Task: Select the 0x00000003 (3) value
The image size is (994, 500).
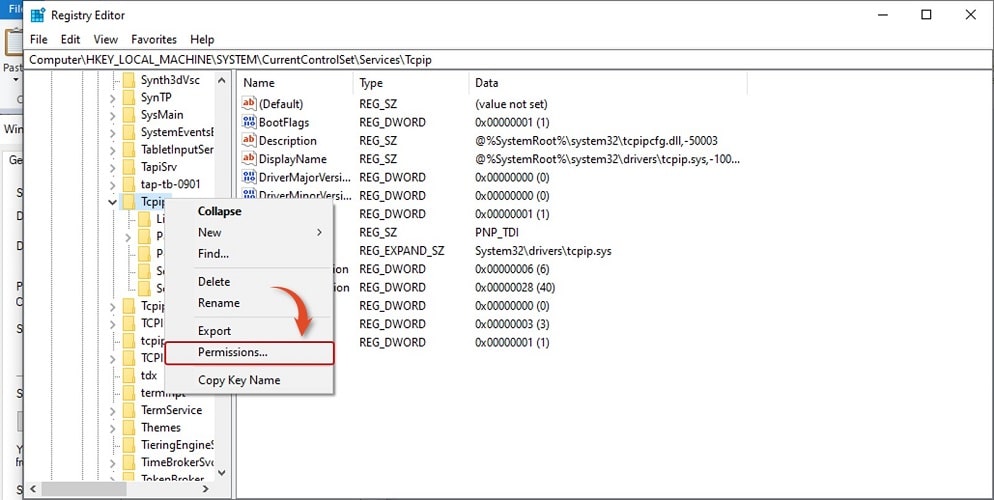Action: [x=512, y=324]
